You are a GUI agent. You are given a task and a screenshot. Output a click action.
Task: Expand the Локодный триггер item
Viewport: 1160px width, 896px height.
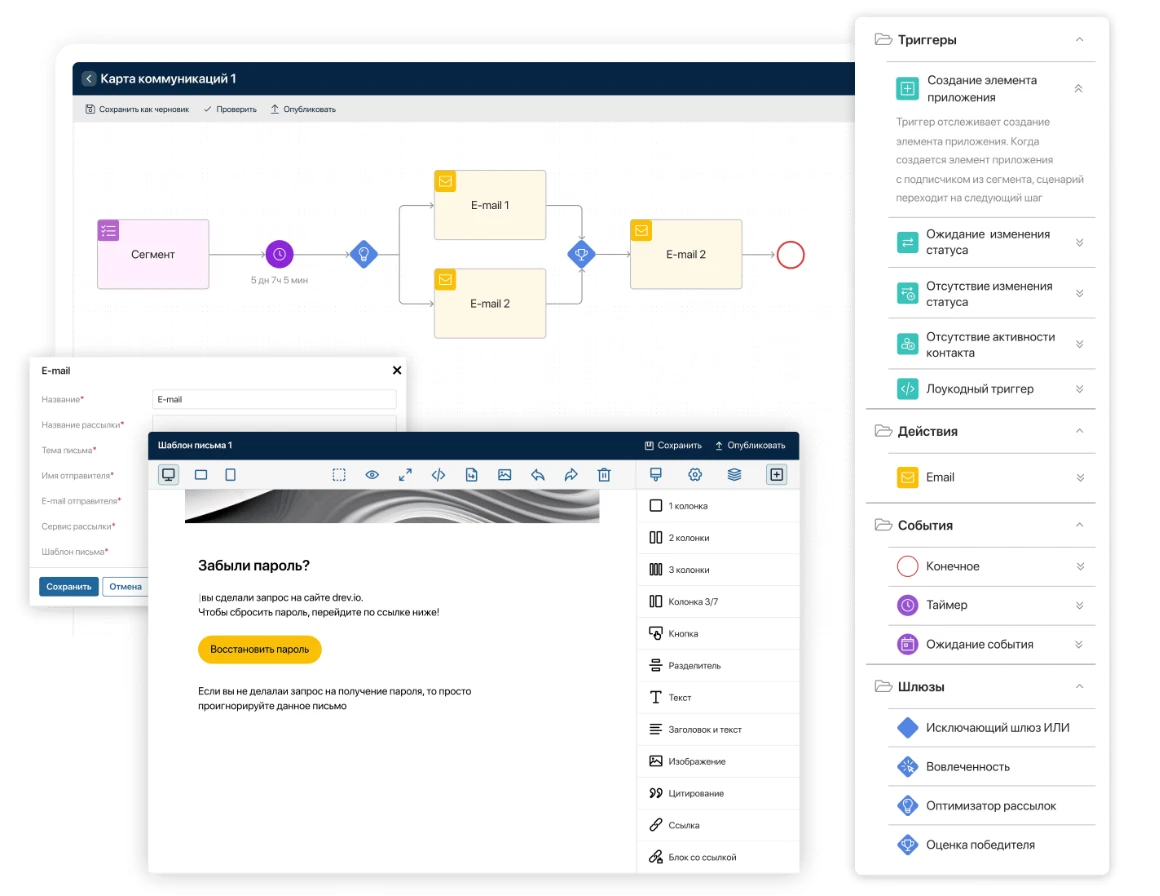pos(1079,389)
